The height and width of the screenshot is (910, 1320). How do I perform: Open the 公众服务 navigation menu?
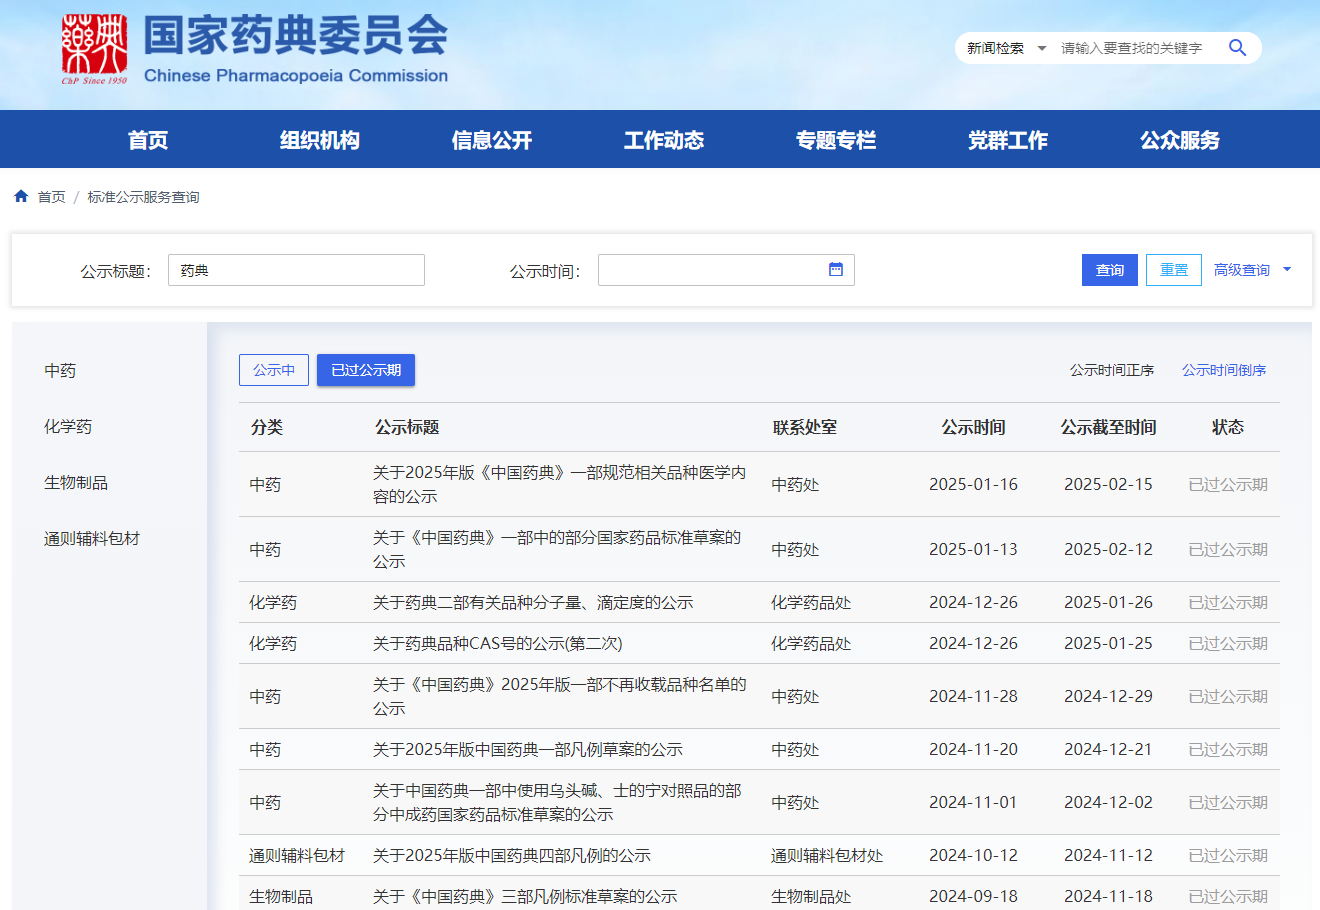click(x=1180, y=140)
